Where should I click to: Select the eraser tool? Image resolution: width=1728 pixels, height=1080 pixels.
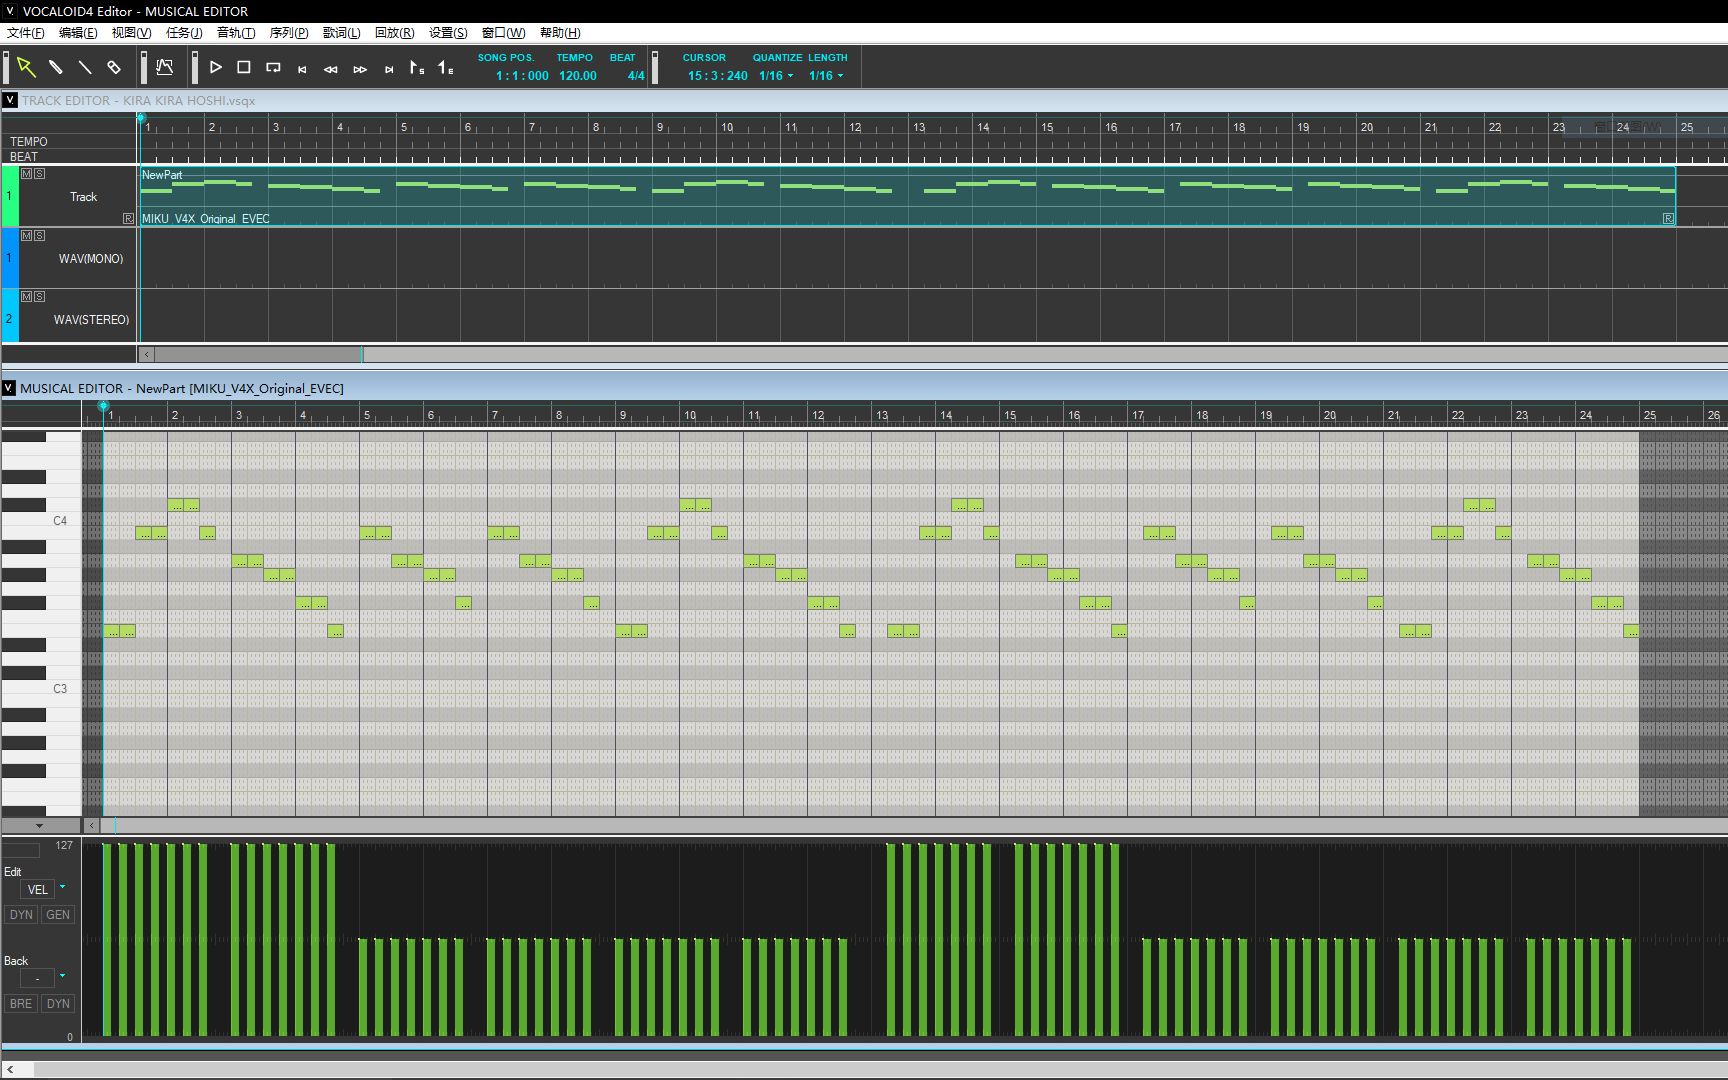114,68
